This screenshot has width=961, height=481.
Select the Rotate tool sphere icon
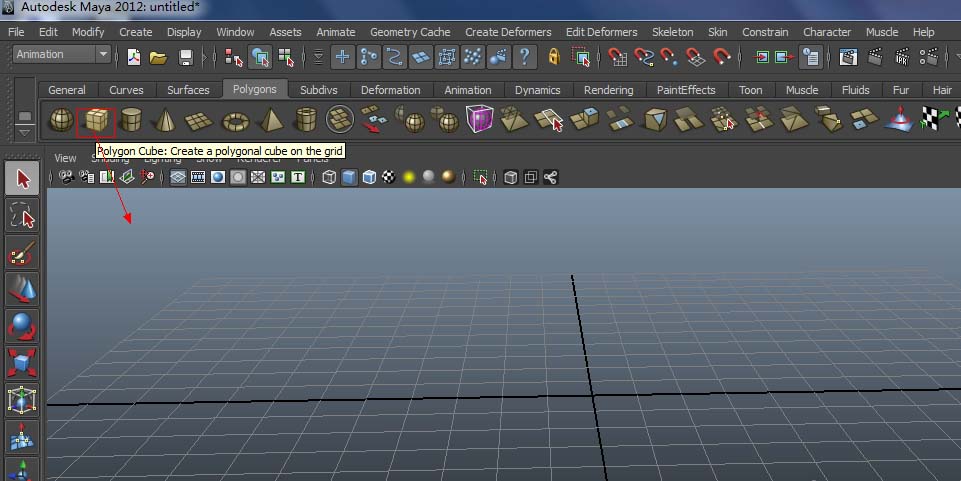(23, 327)
